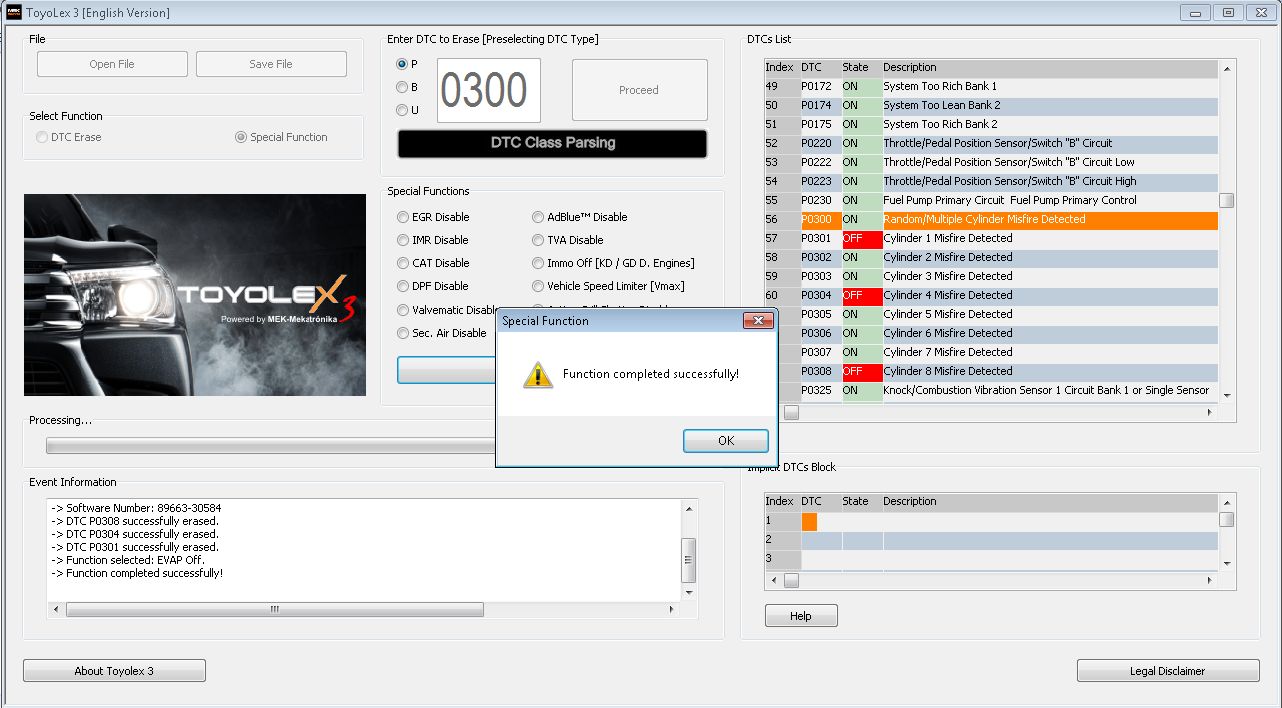The image size is (1282, 708).
Task: Close the Special Function dialog with X
Action: [x=758, y=321]
